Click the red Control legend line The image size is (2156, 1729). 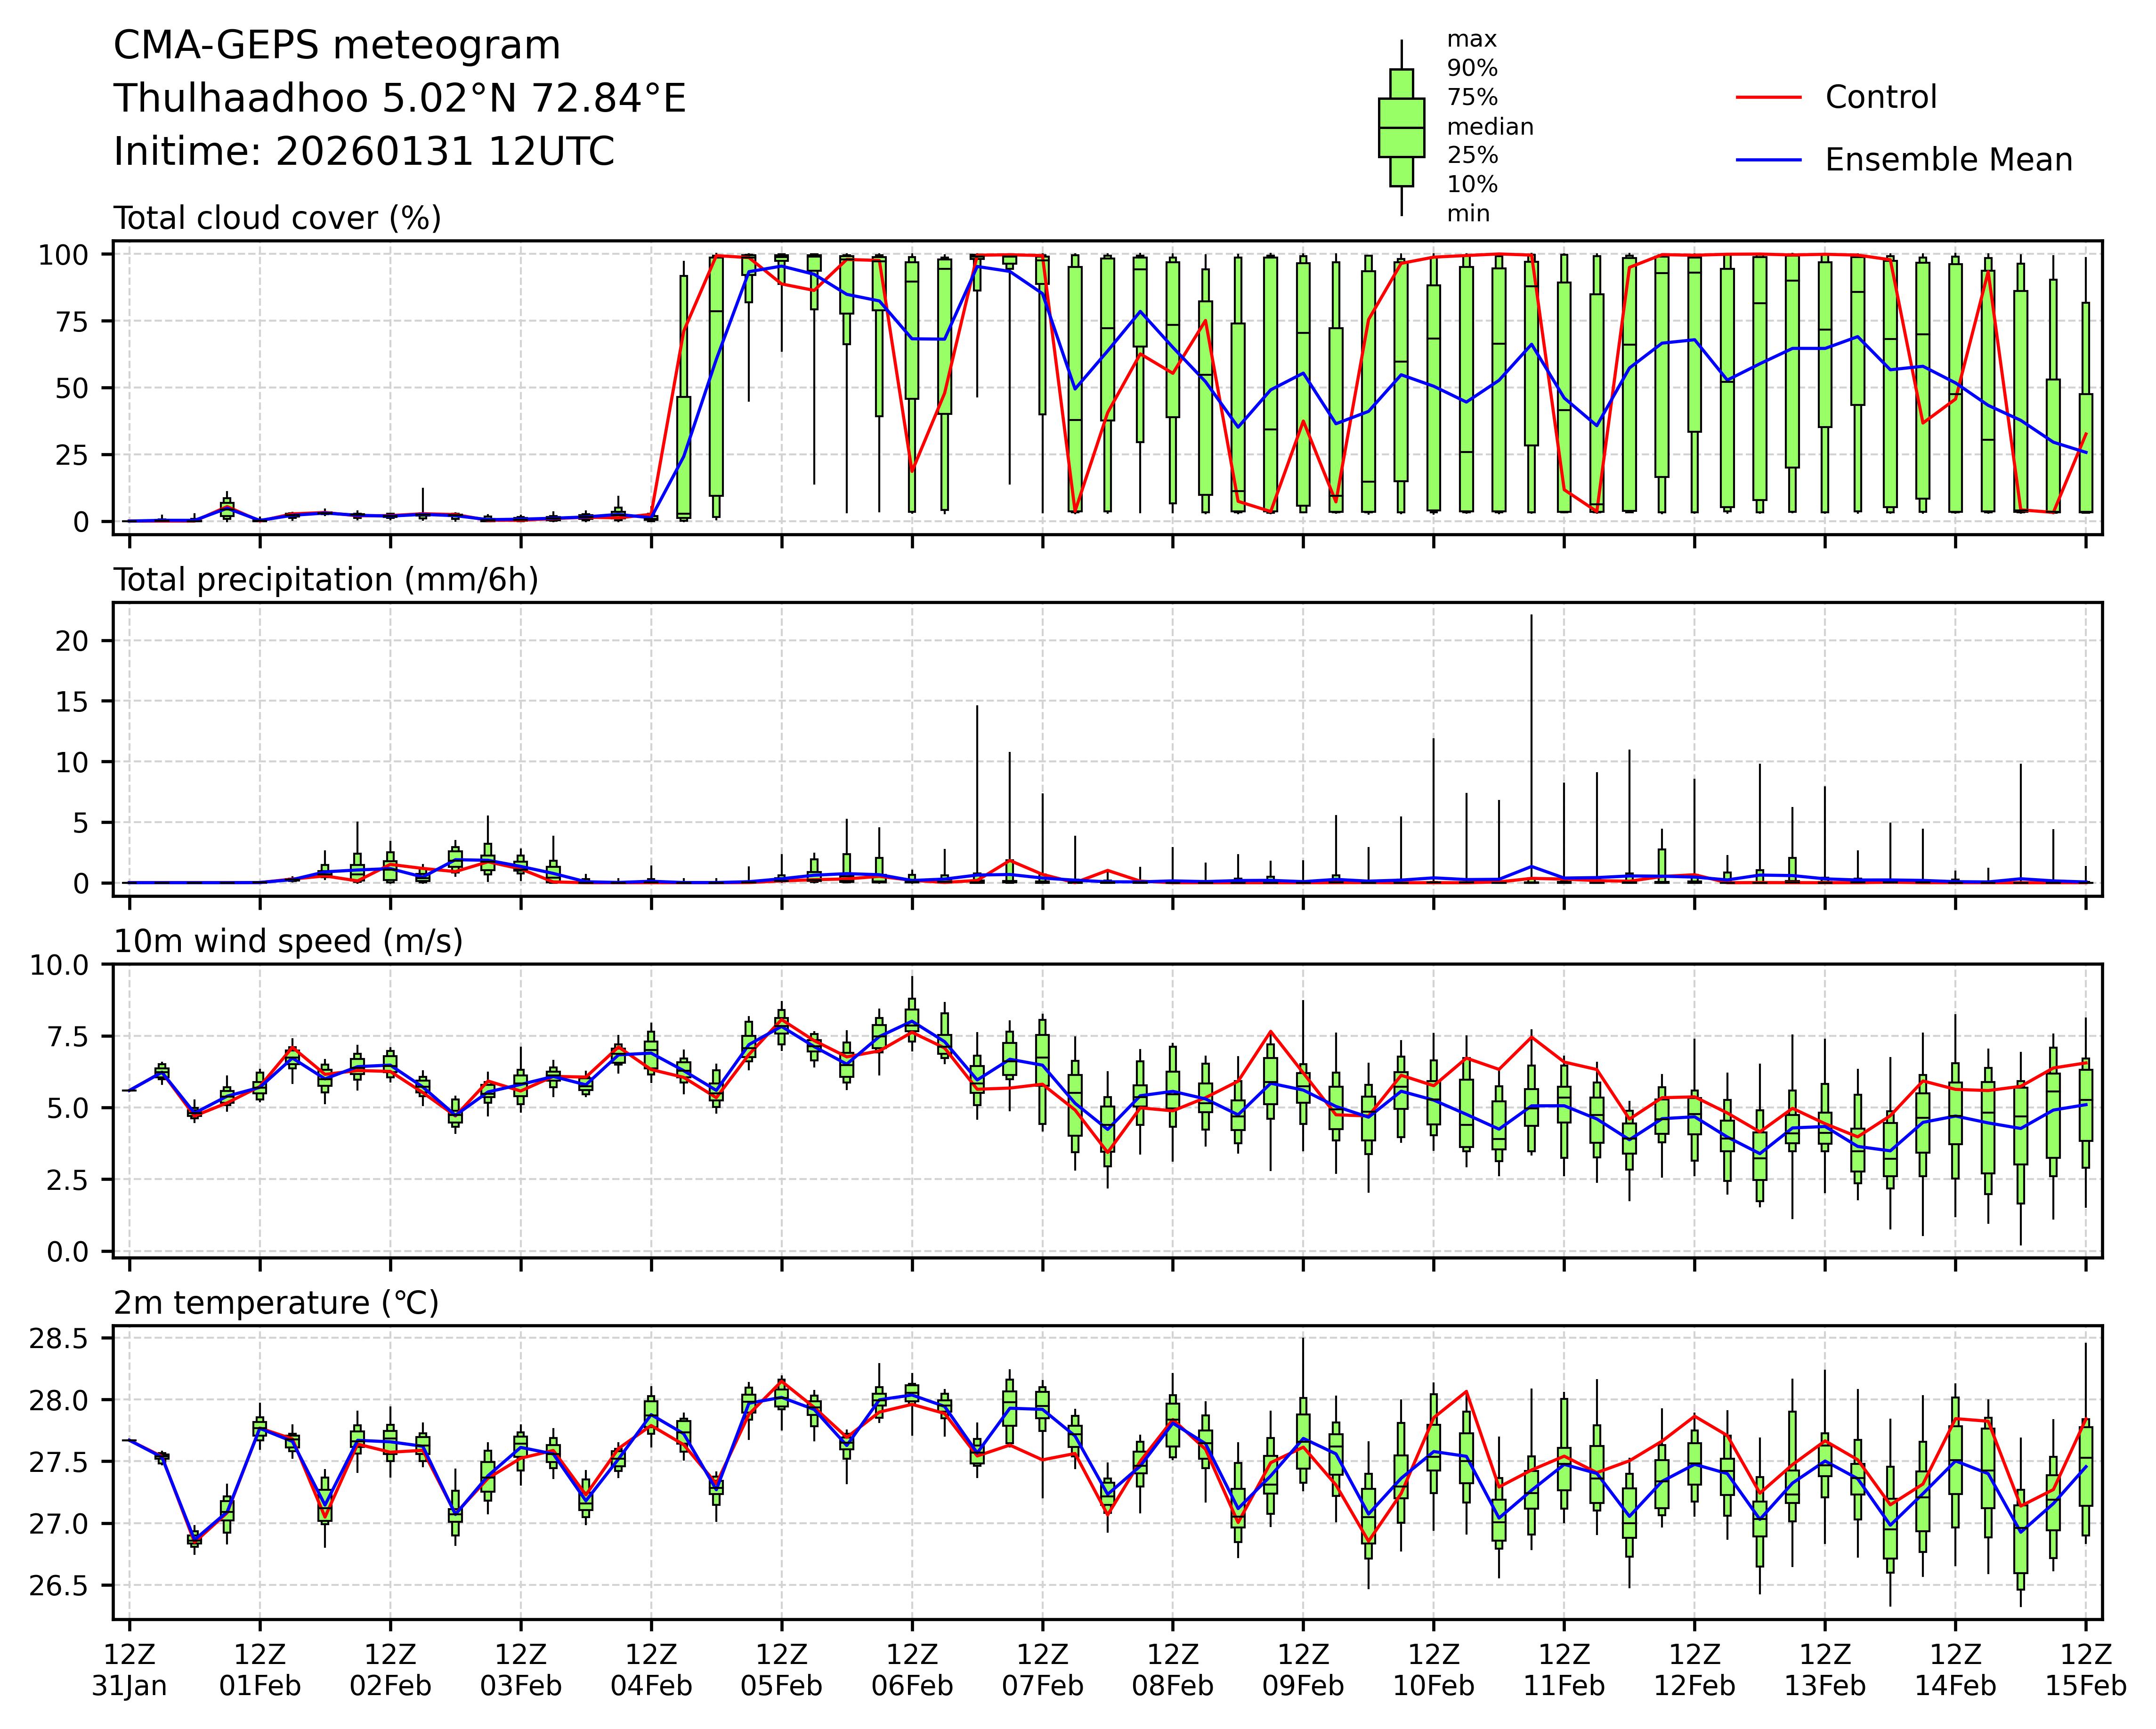1768,98
